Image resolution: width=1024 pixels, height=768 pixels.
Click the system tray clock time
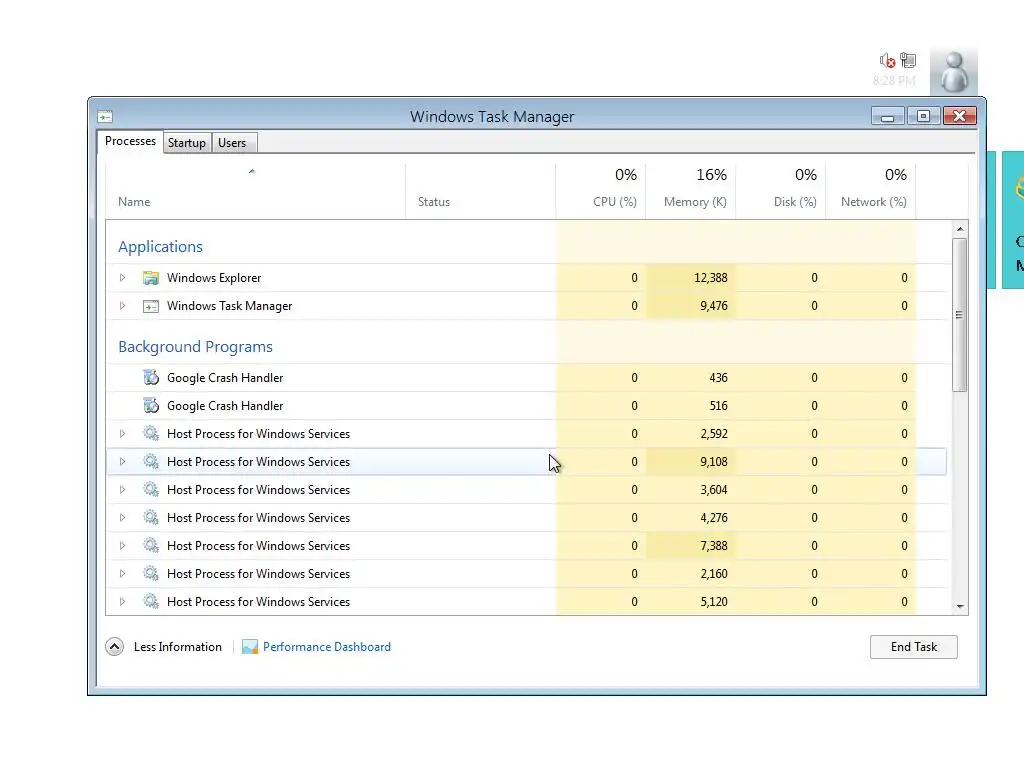[x=894, y=81]
